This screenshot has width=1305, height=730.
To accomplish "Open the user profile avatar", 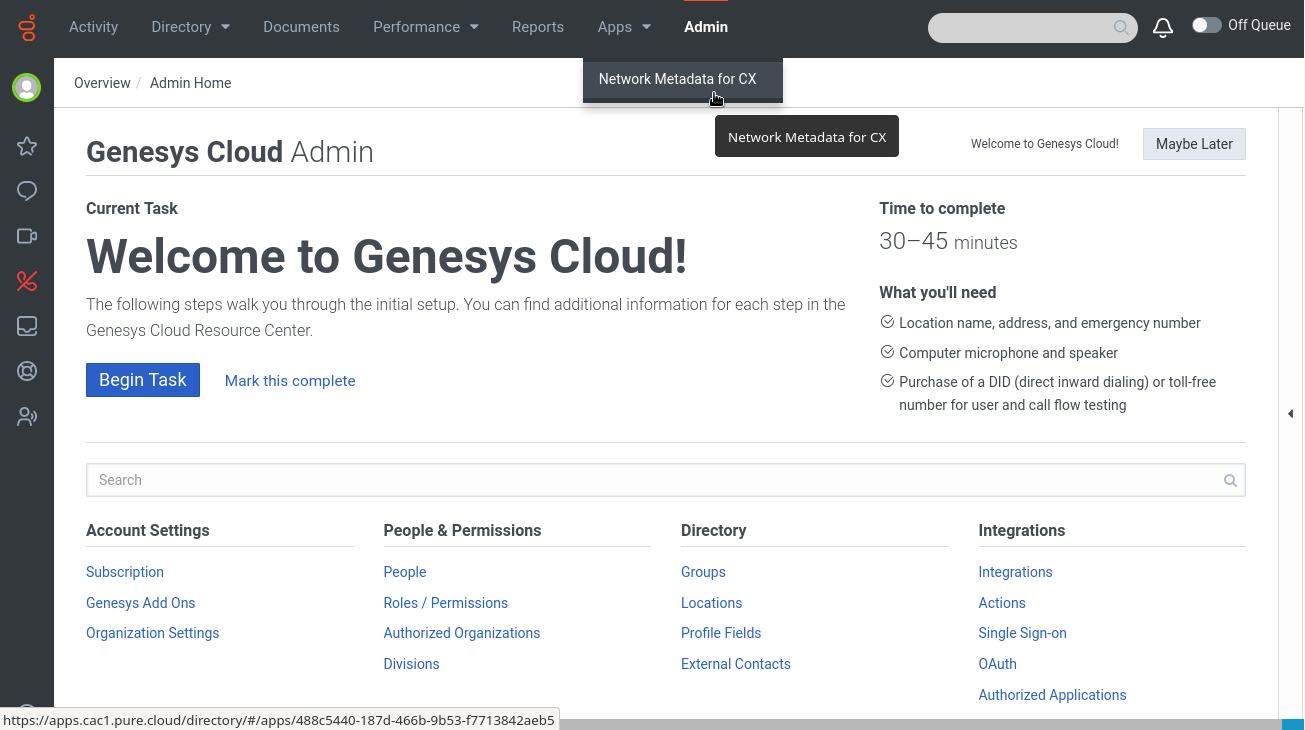I will 27,88.
